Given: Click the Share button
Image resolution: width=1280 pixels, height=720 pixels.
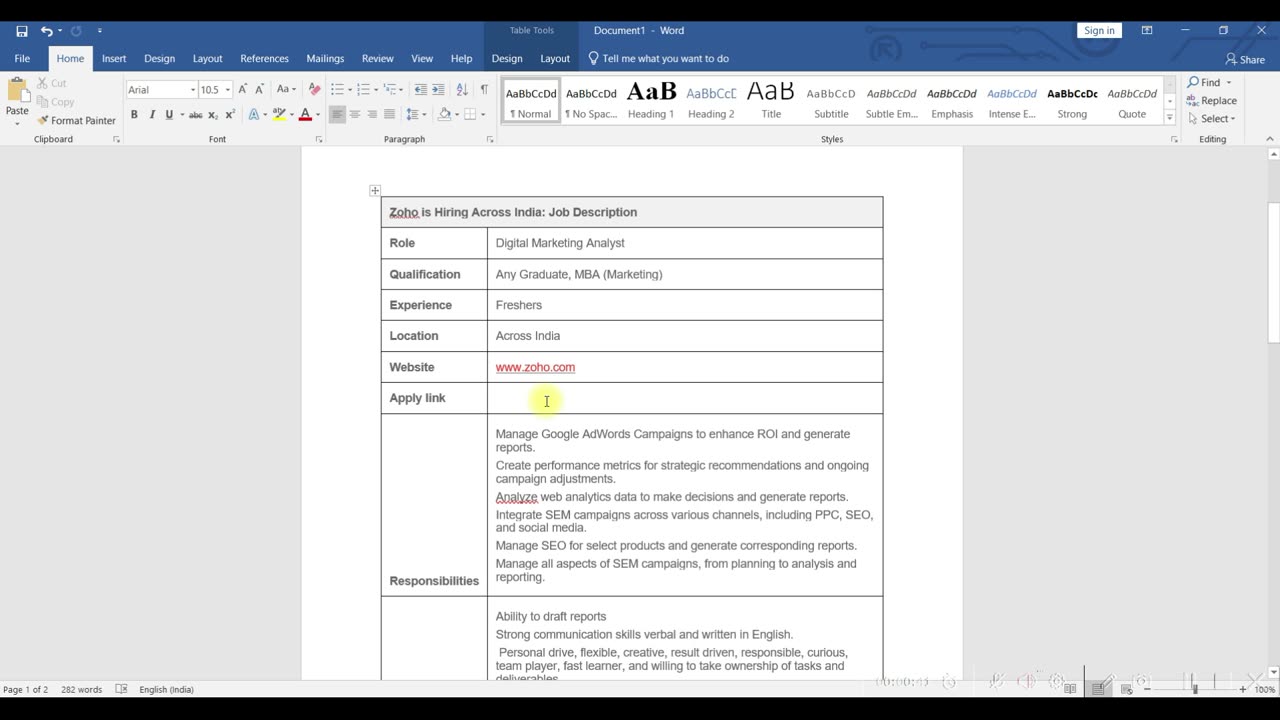Looking at the screenshot, I should (1245, 59).
